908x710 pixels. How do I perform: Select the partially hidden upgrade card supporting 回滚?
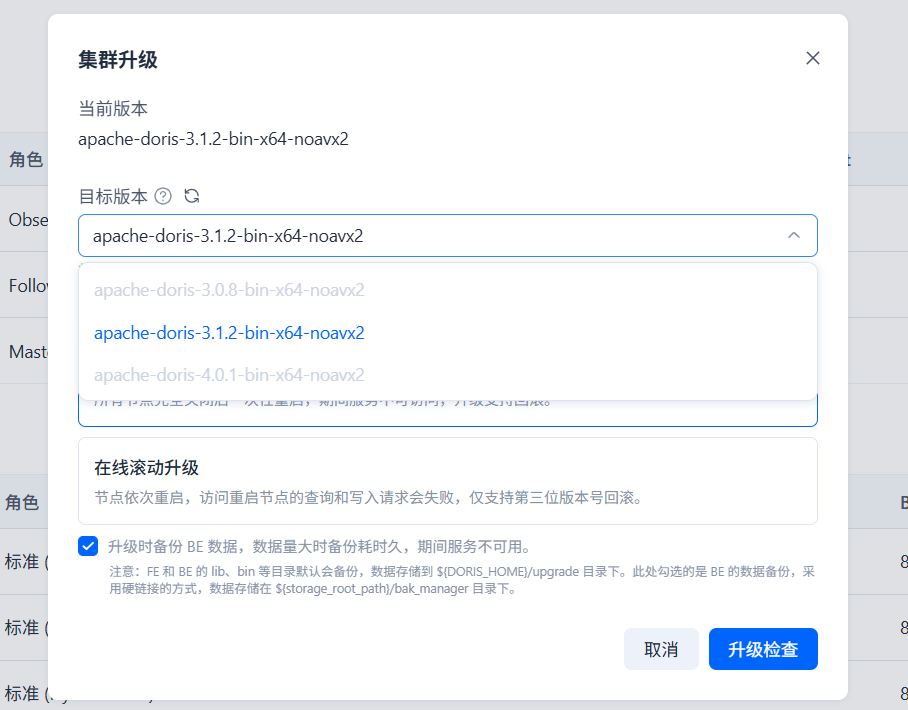point(447,412)
